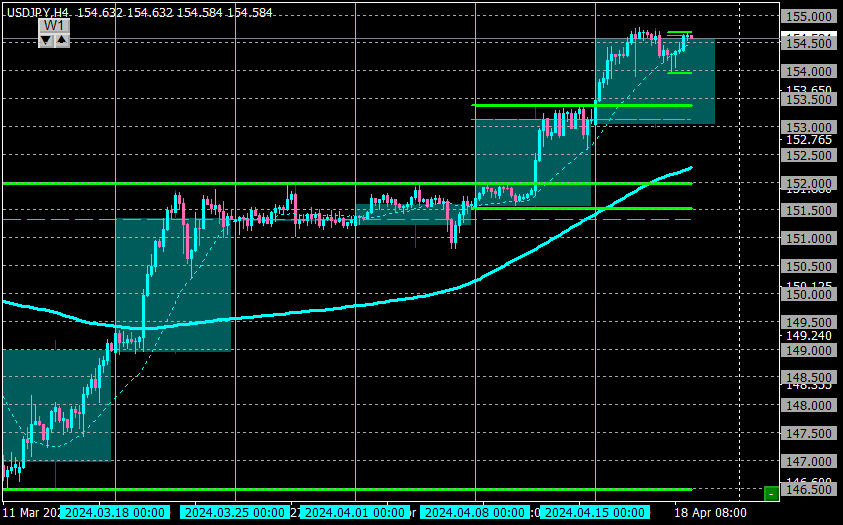Screen dimensions: 843x525
Task: Click the 152.765 price label
Action: click(x=809, y=140)
